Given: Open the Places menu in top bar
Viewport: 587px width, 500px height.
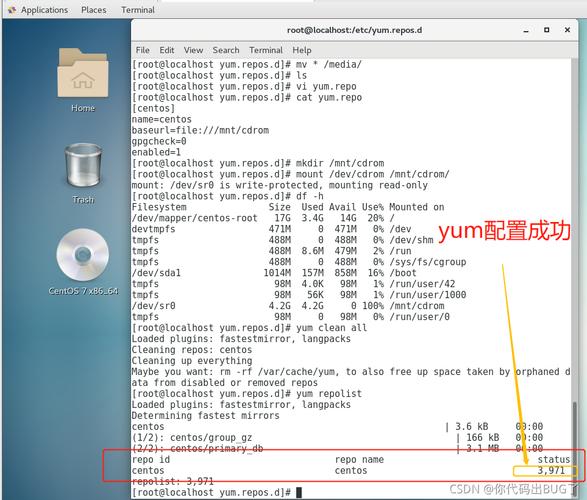Looking at the screenshot, I should click(94, 10).
